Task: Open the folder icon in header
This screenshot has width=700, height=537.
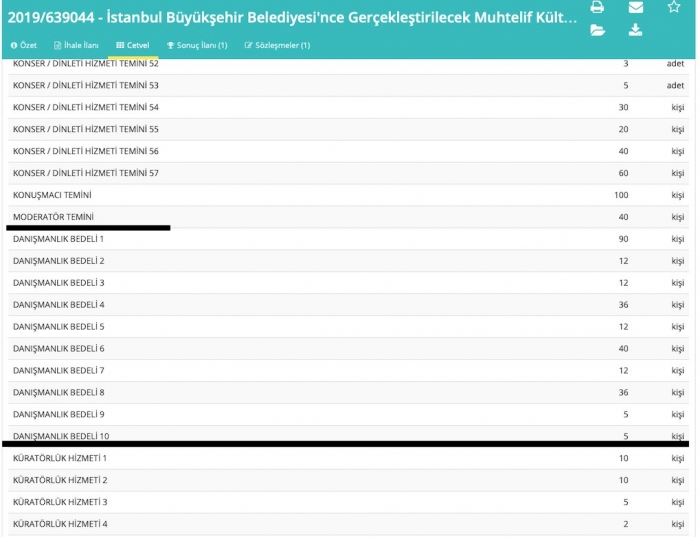Action: [x=597, y=30]
